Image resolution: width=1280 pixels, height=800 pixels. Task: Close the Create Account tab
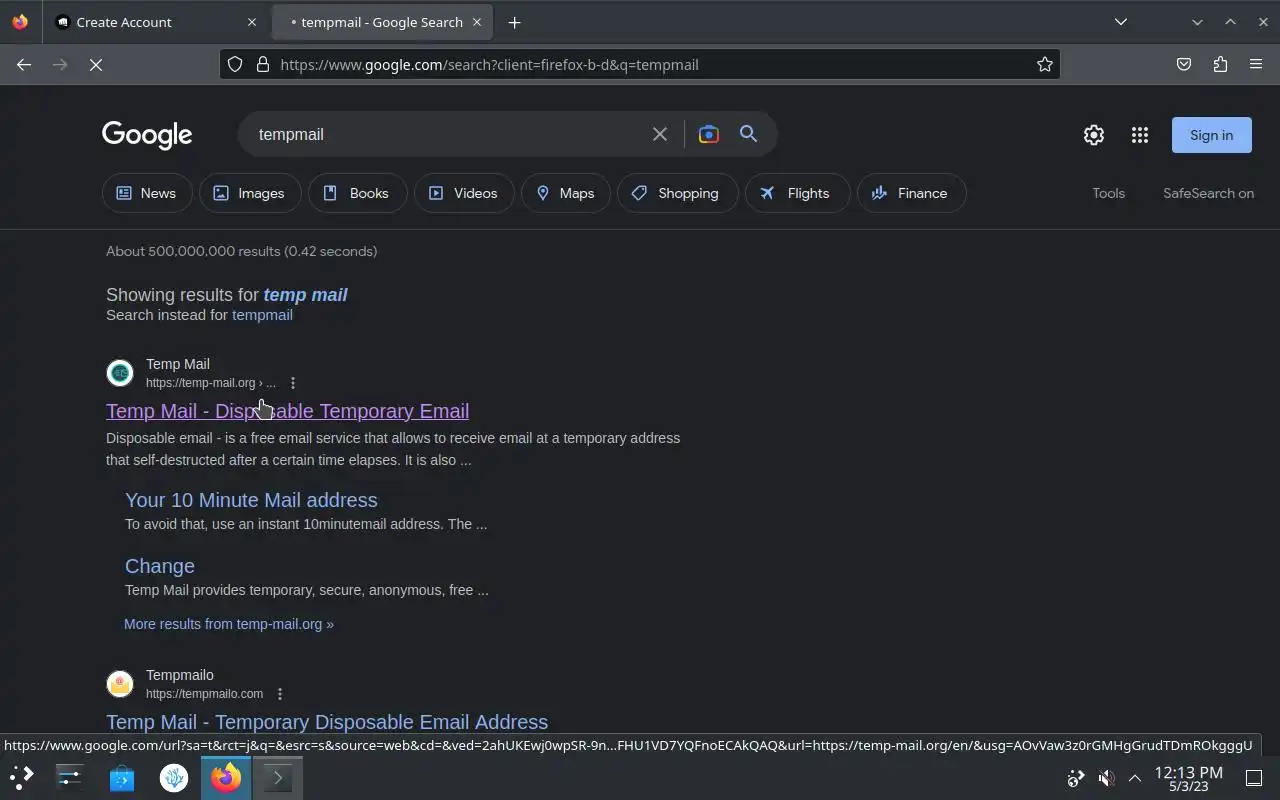coord(251,22)
